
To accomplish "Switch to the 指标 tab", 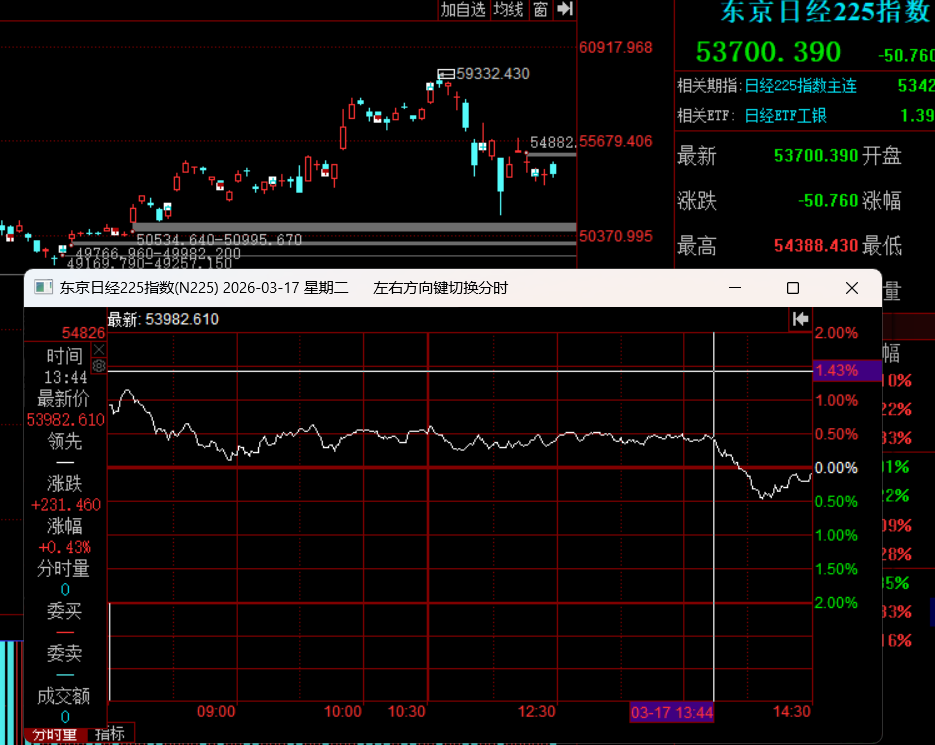I will pos(110,734).
